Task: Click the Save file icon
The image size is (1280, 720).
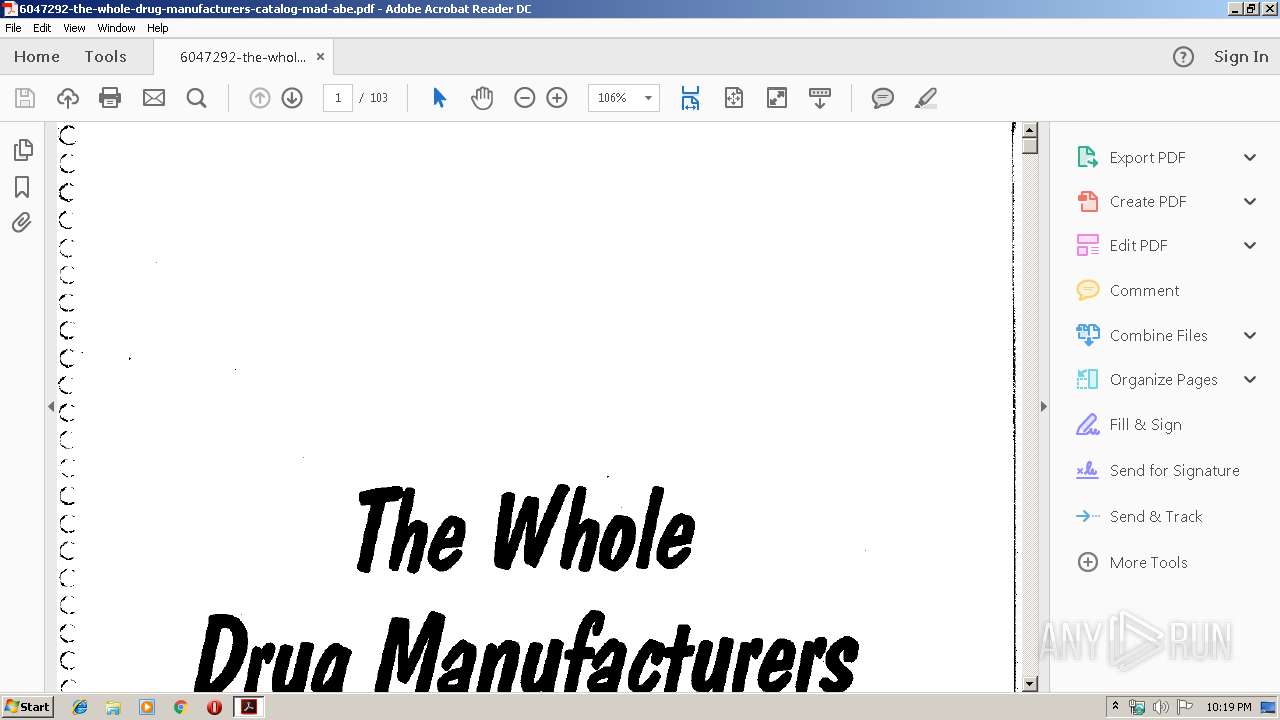Action: pos(25,98)
